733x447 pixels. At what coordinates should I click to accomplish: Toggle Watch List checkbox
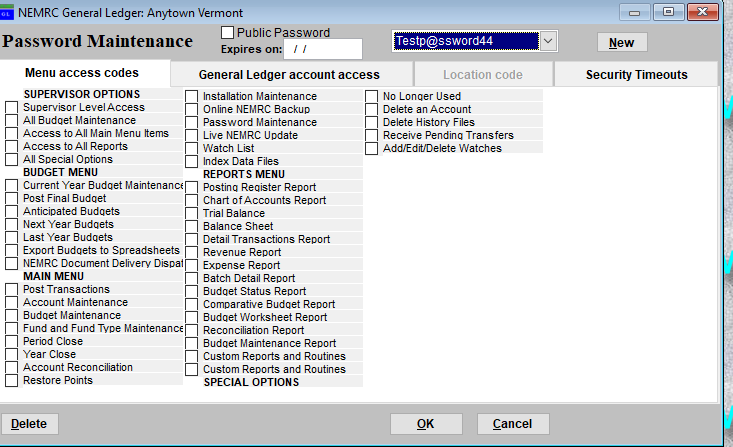click(x=192, y=149)
